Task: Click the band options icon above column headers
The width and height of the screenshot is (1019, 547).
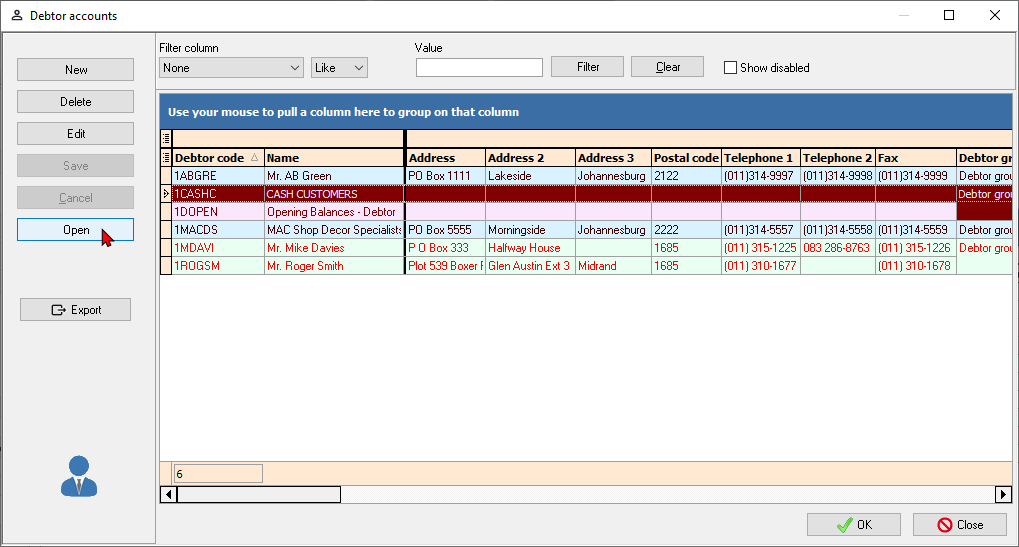Action: click(x=166, y=138)
